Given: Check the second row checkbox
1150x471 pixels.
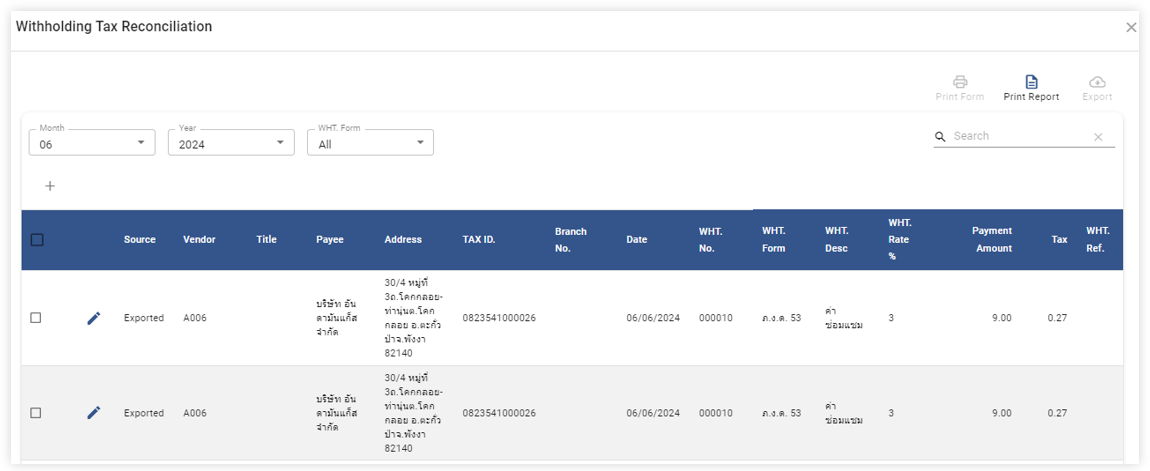Looking at the screenshot, I should point(36,413).
